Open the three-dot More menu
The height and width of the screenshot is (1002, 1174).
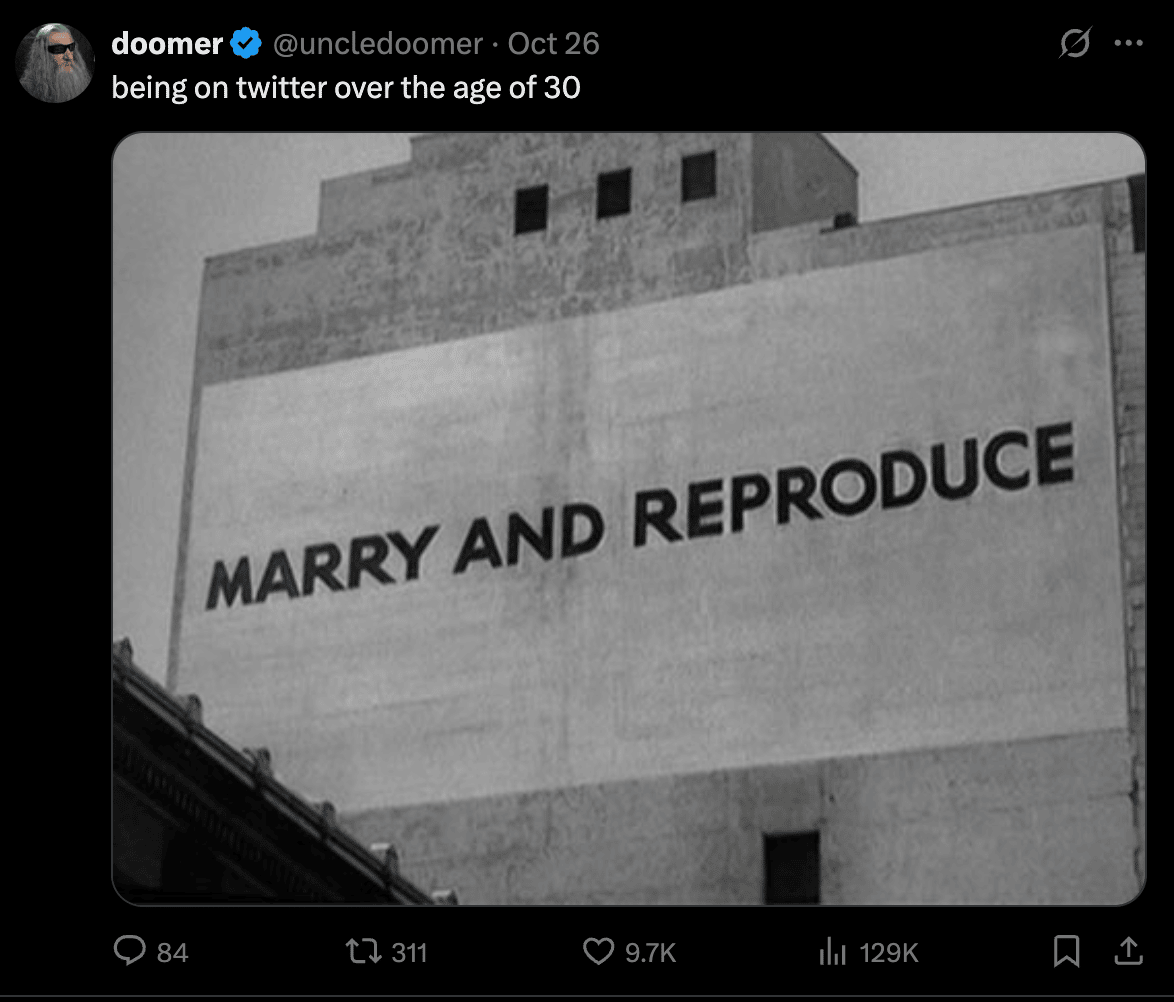click(x=1127, y=44)
